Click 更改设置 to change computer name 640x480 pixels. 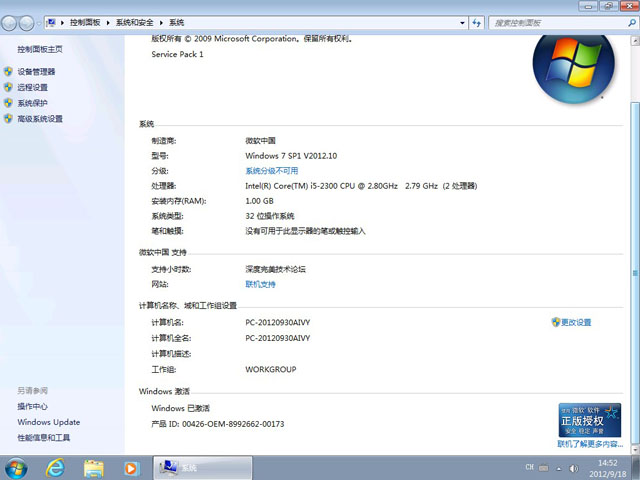point(576,322)
